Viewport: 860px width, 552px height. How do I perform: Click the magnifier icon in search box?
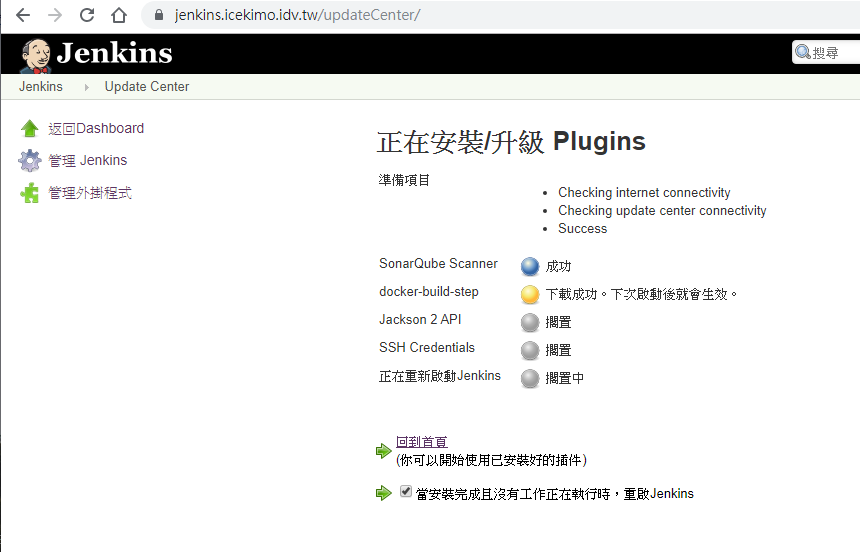pos(802,52)
